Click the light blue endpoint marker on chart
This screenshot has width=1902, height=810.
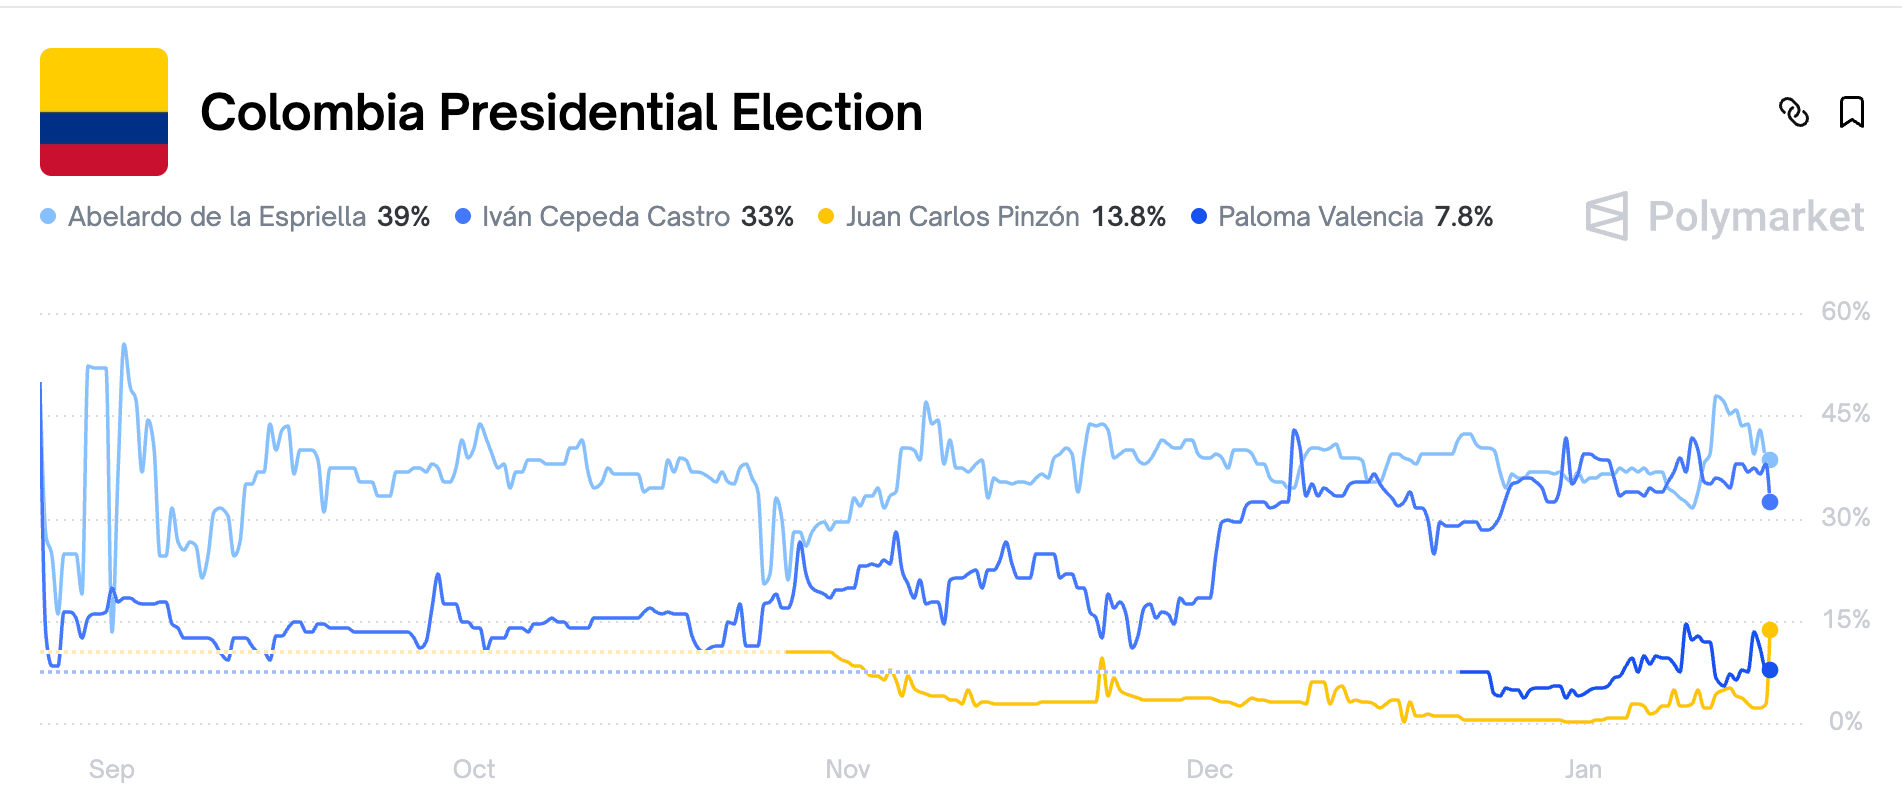tap(1770, 460)
